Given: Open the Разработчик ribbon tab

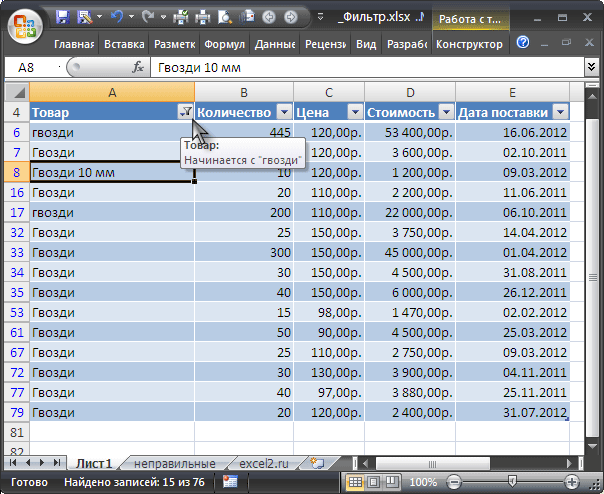Looking at the screenshot, I should tap(407, 44).
